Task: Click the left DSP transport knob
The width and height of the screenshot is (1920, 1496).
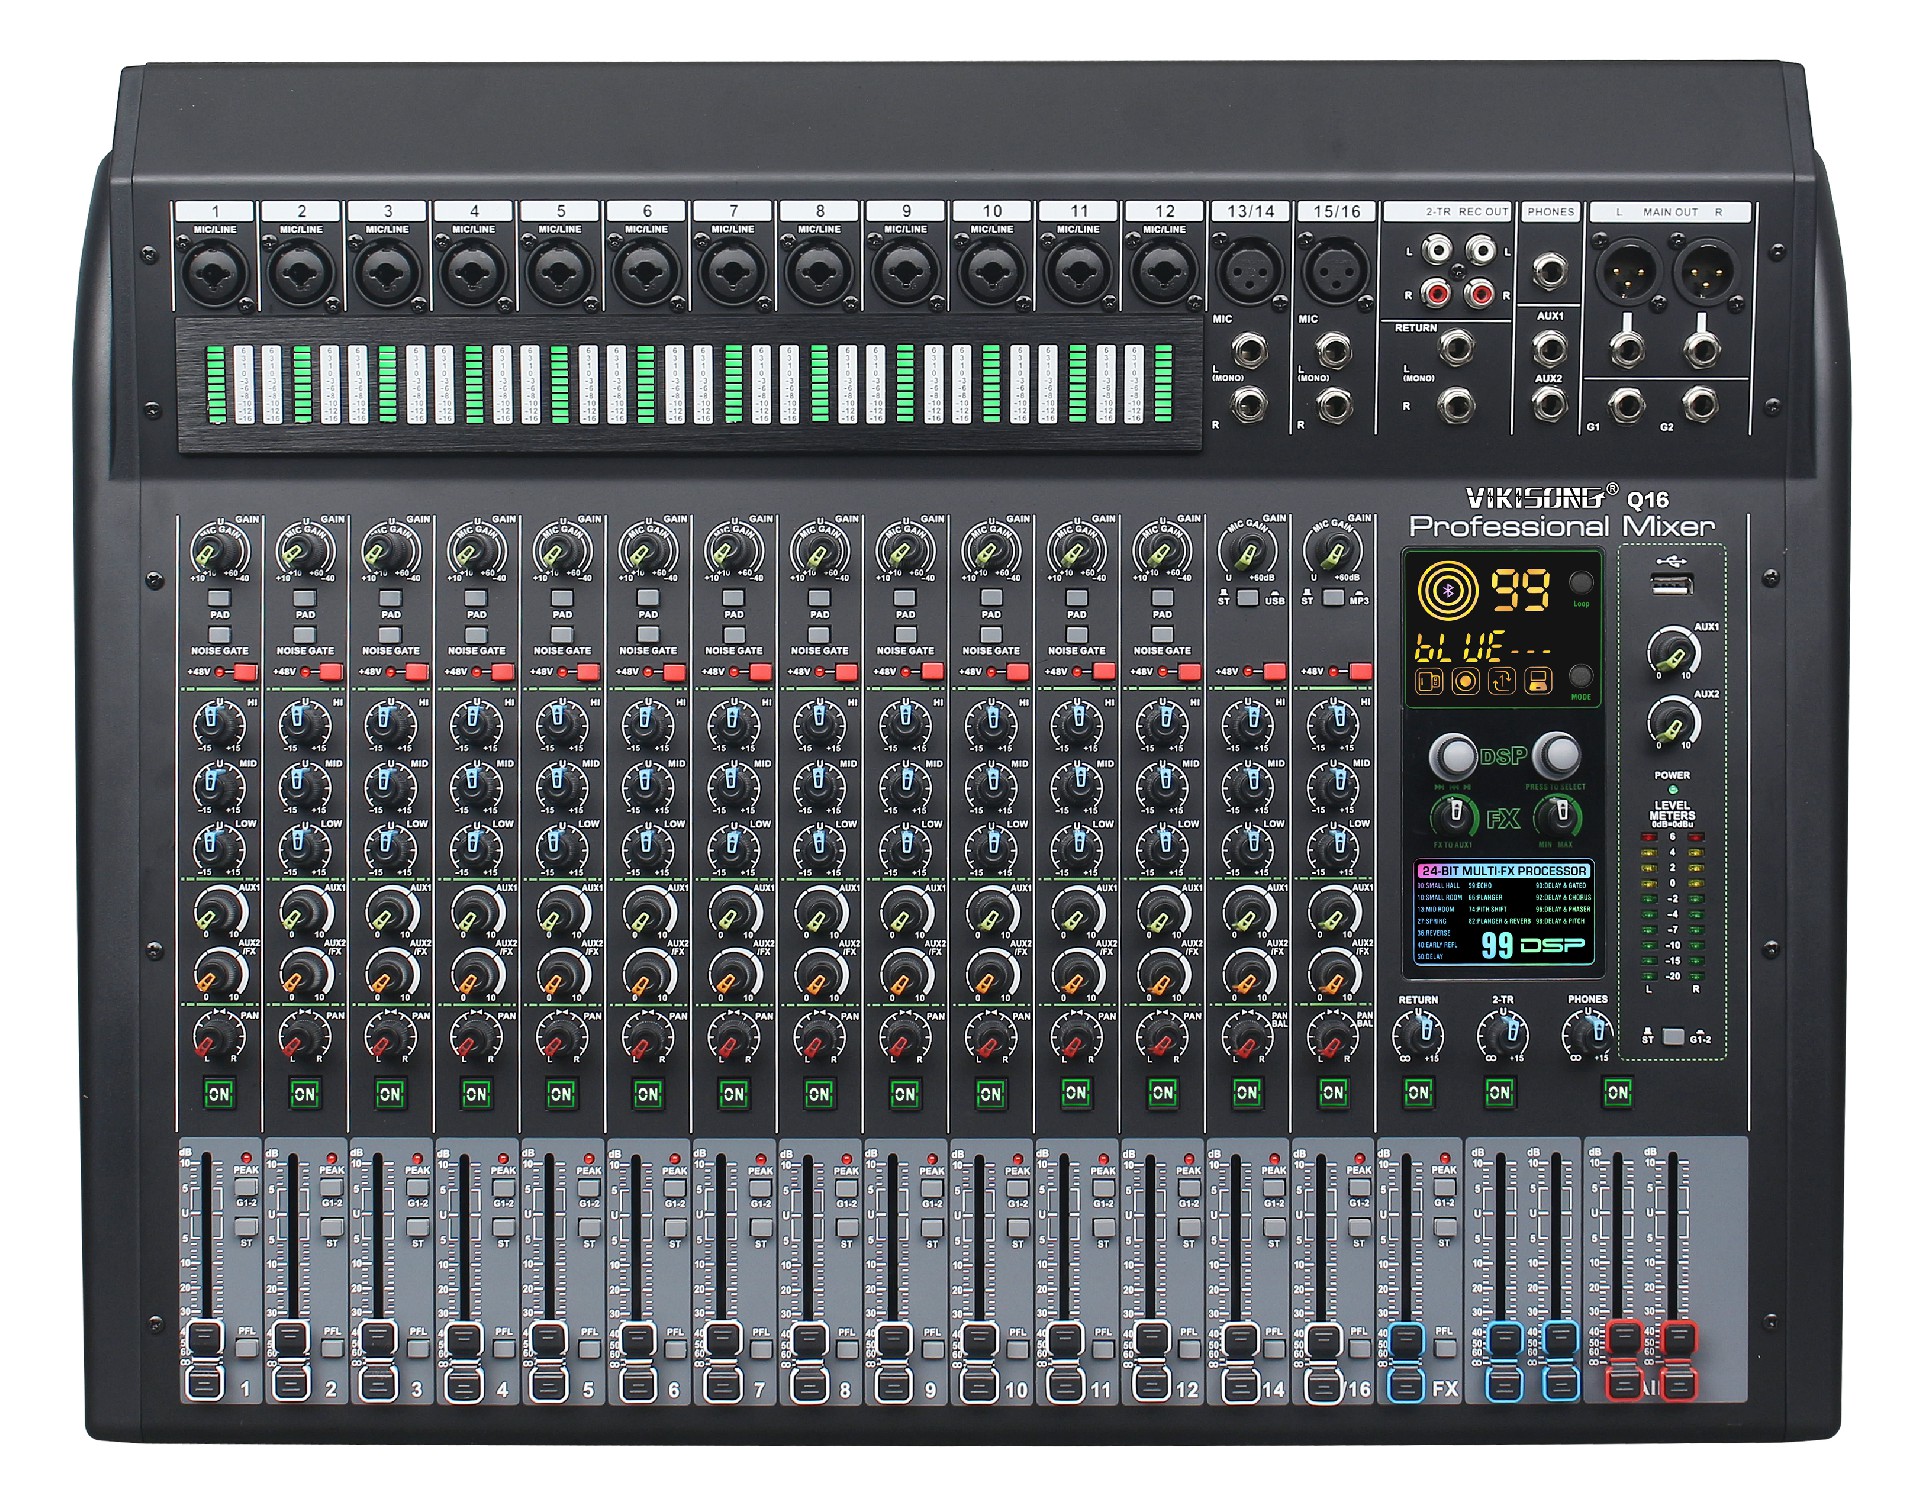Action: tap(1454, 756)
